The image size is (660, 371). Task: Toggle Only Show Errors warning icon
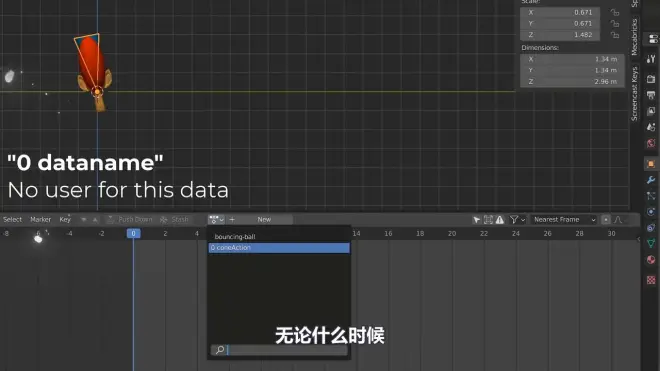pyautogui.click(x=500, y=219)
